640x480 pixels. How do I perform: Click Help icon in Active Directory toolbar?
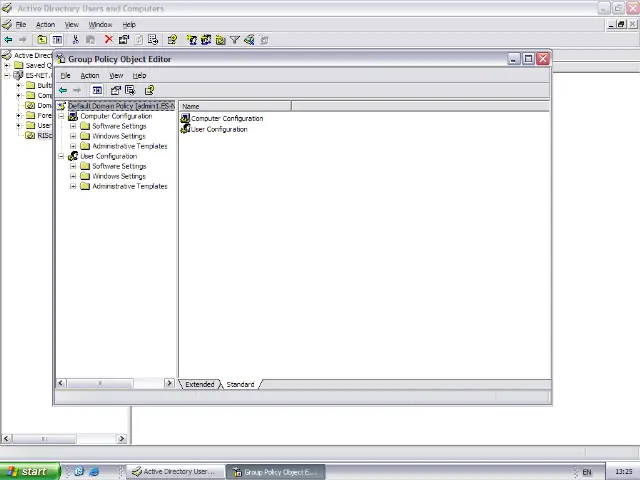pyautogui.click(x=172, y=40)
